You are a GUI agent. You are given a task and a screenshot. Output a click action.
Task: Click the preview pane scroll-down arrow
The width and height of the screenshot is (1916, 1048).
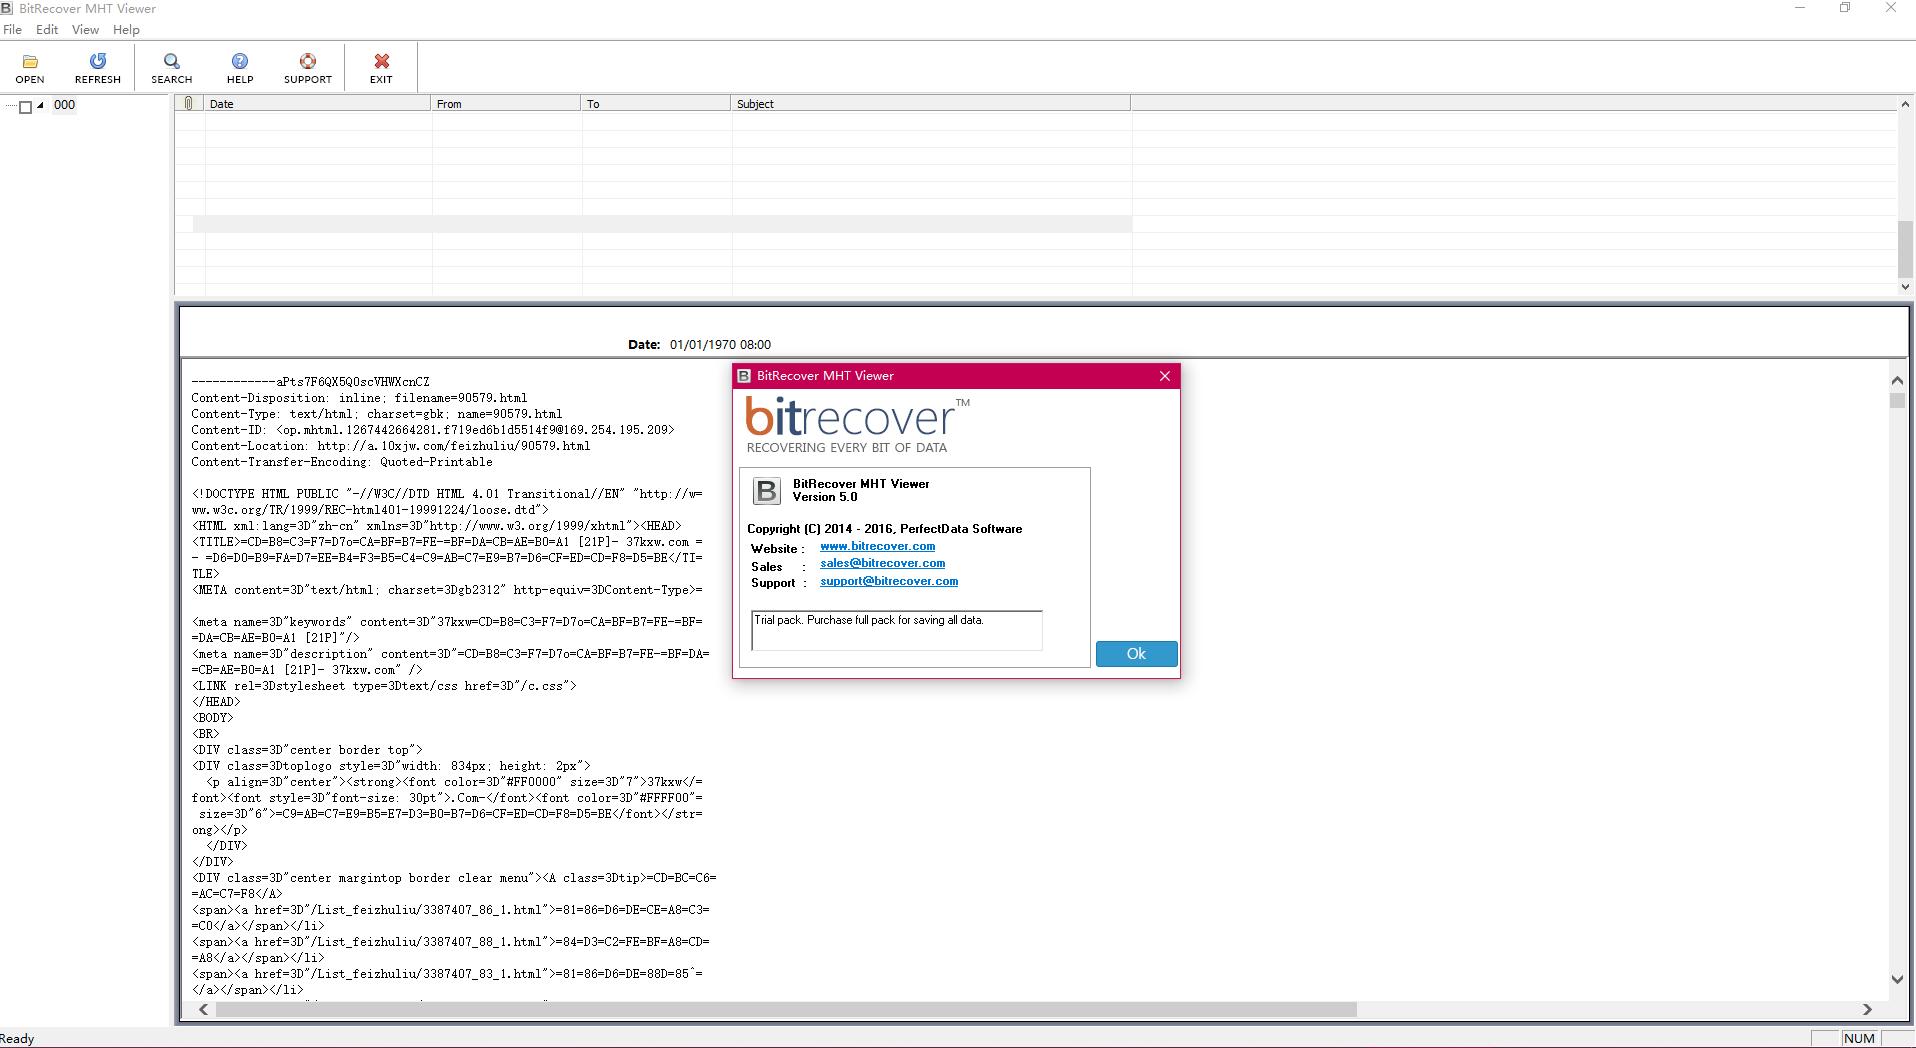point(1897,980)
